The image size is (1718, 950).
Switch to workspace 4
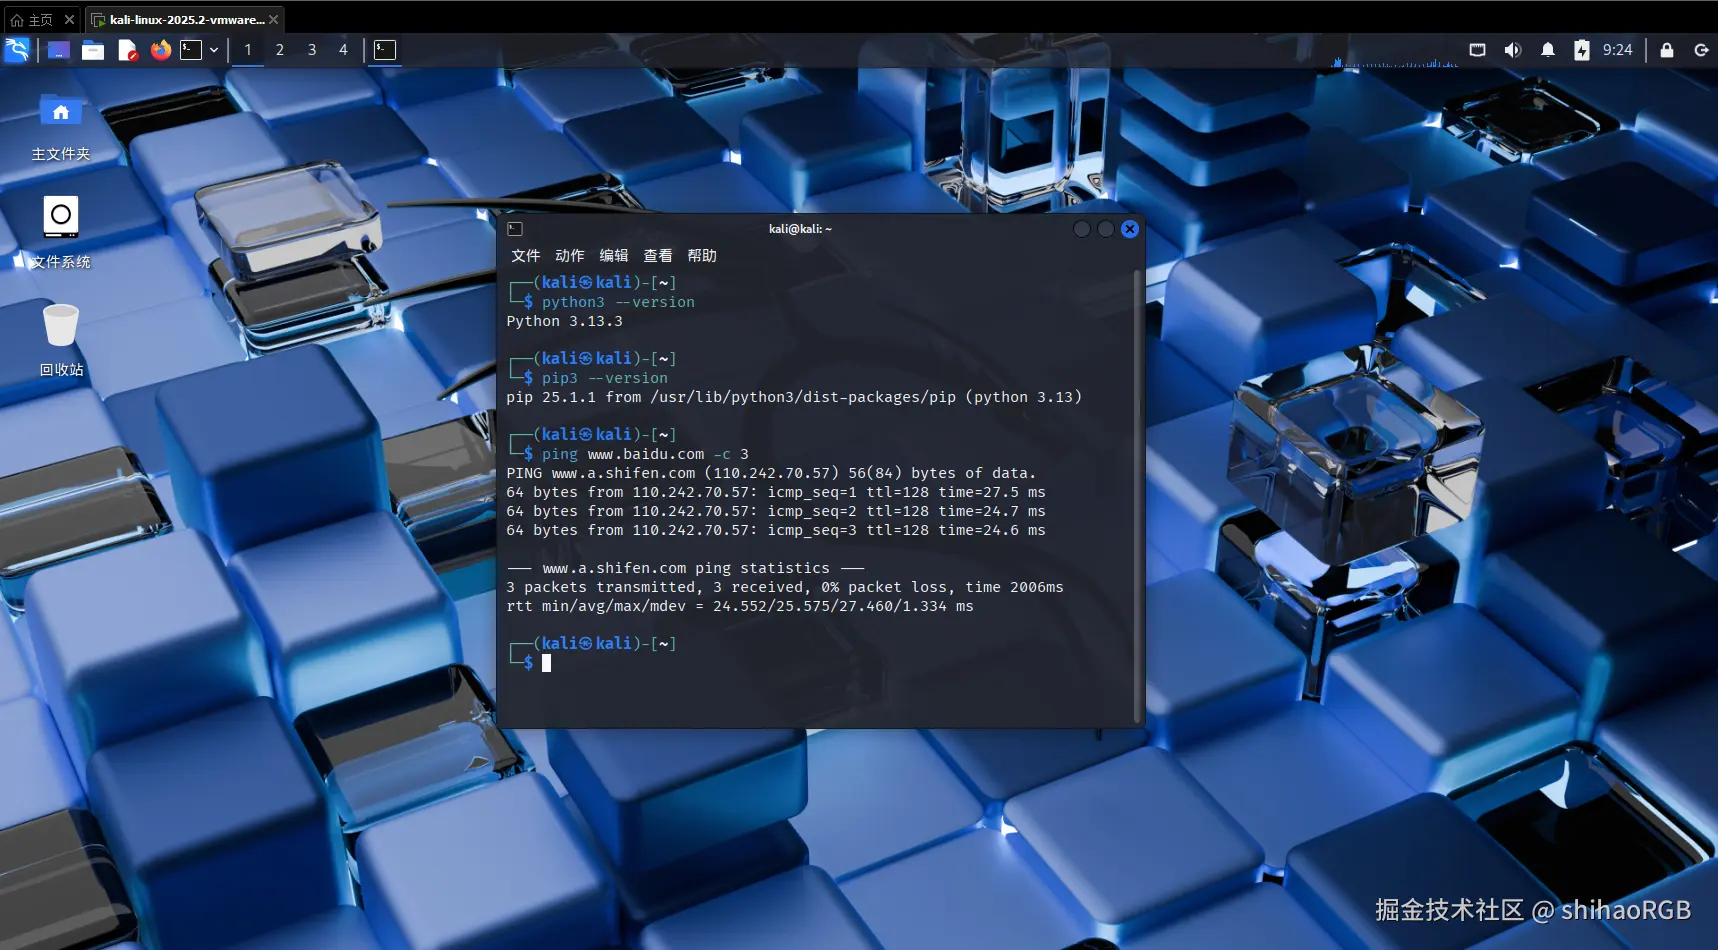343,50
